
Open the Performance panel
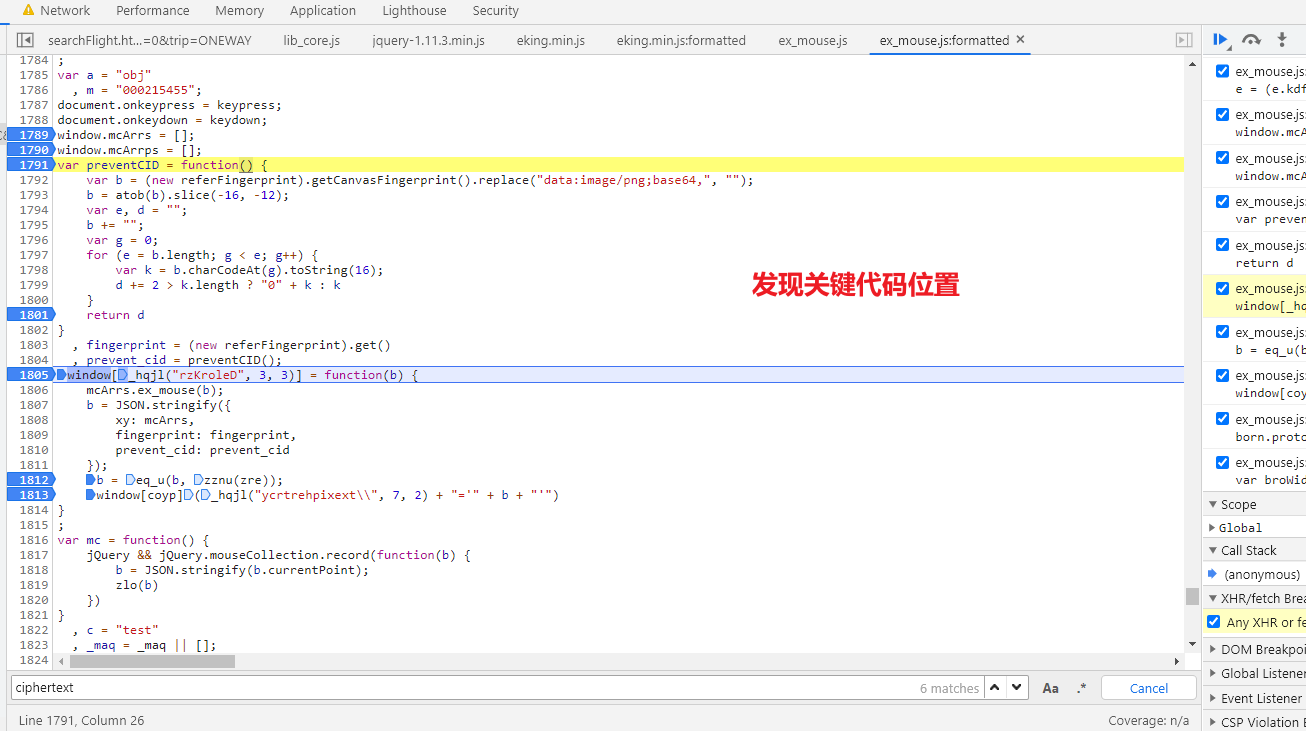tap(152, 10)
